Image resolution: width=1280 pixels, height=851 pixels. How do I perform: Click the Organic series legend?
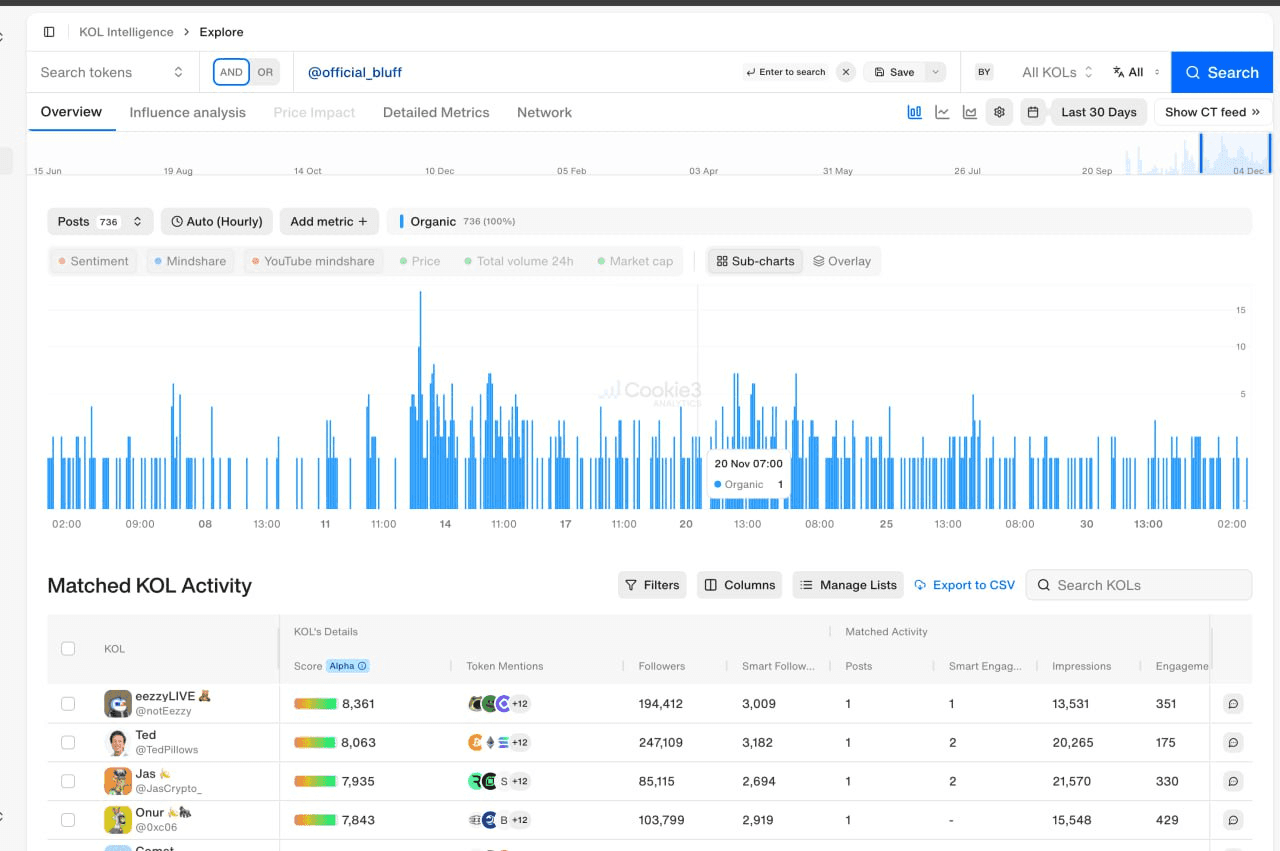click(x=458, y=221)
